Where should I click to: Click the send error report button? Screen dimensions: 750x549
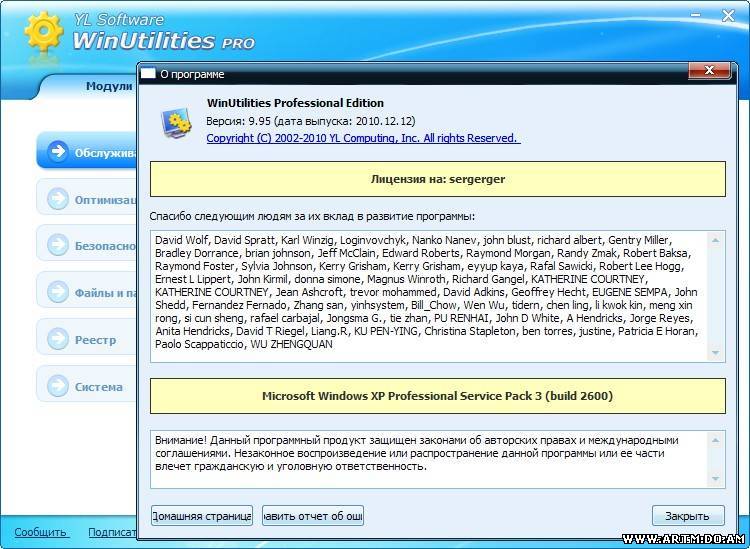click(313, 516)
